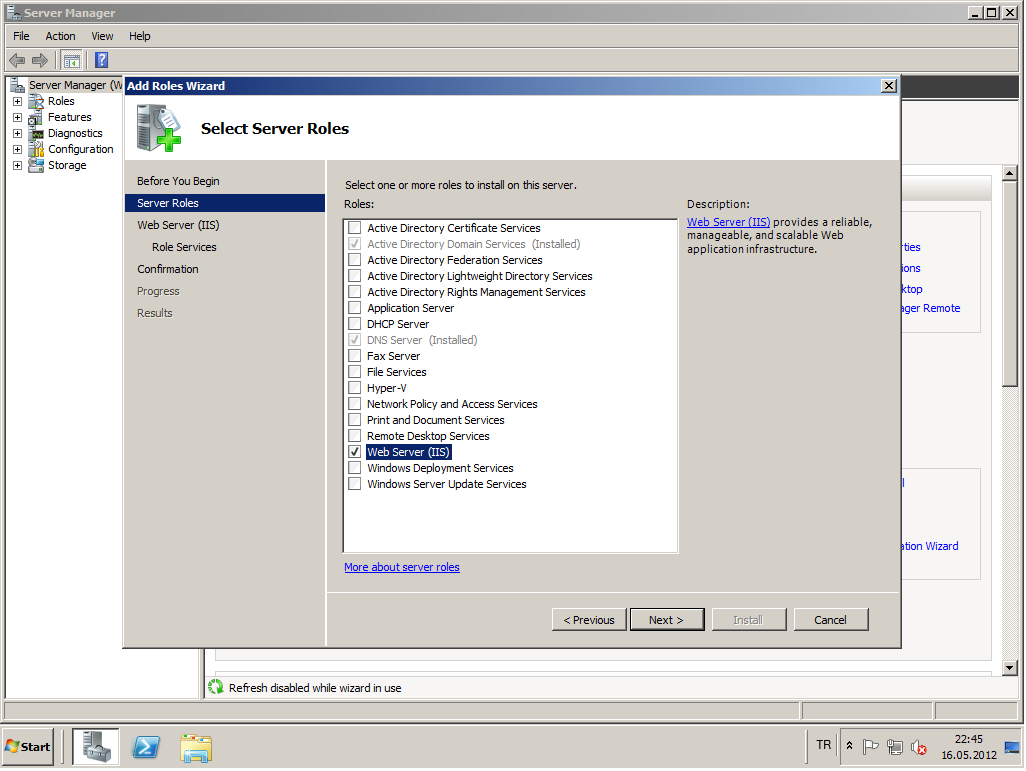The width and height of the screenshot is (1026, 771).
Task: Click the muted volume tray icon
Action: (x=918, y=747)
